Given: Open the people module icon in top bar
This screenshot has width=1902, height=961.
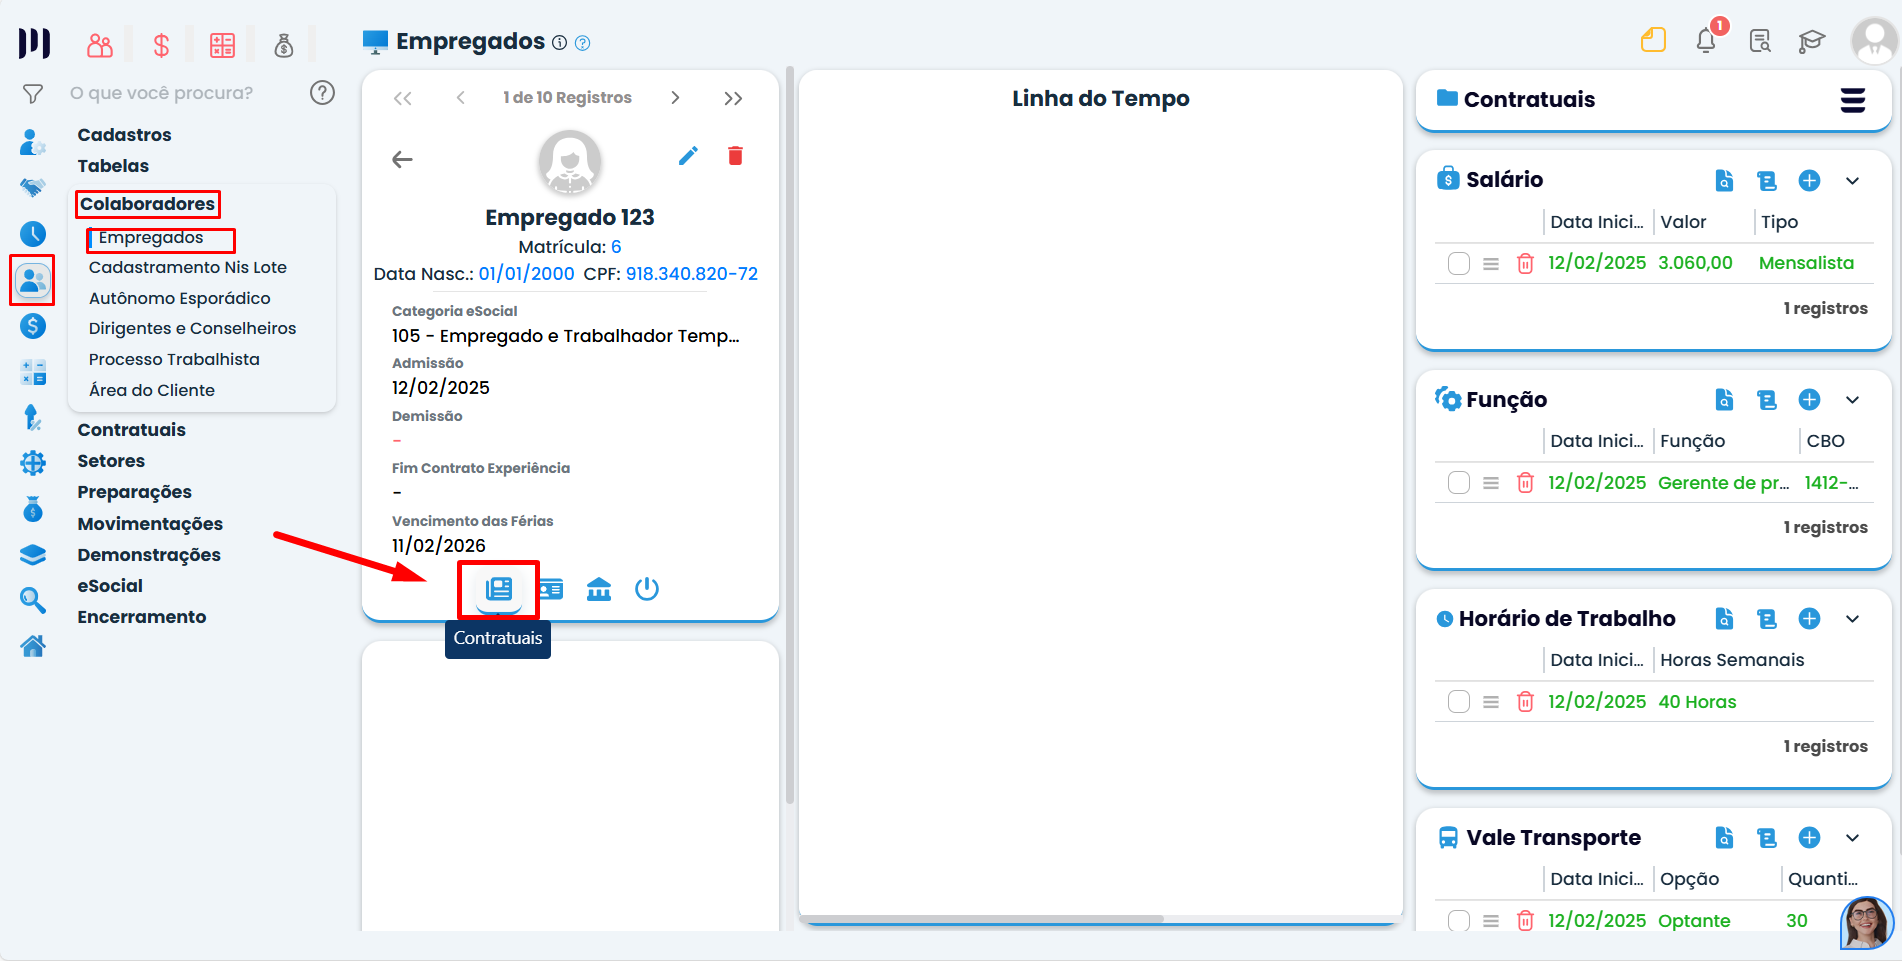Looking at the screenshot, I should pyautogui.click(x=100, y=45).
